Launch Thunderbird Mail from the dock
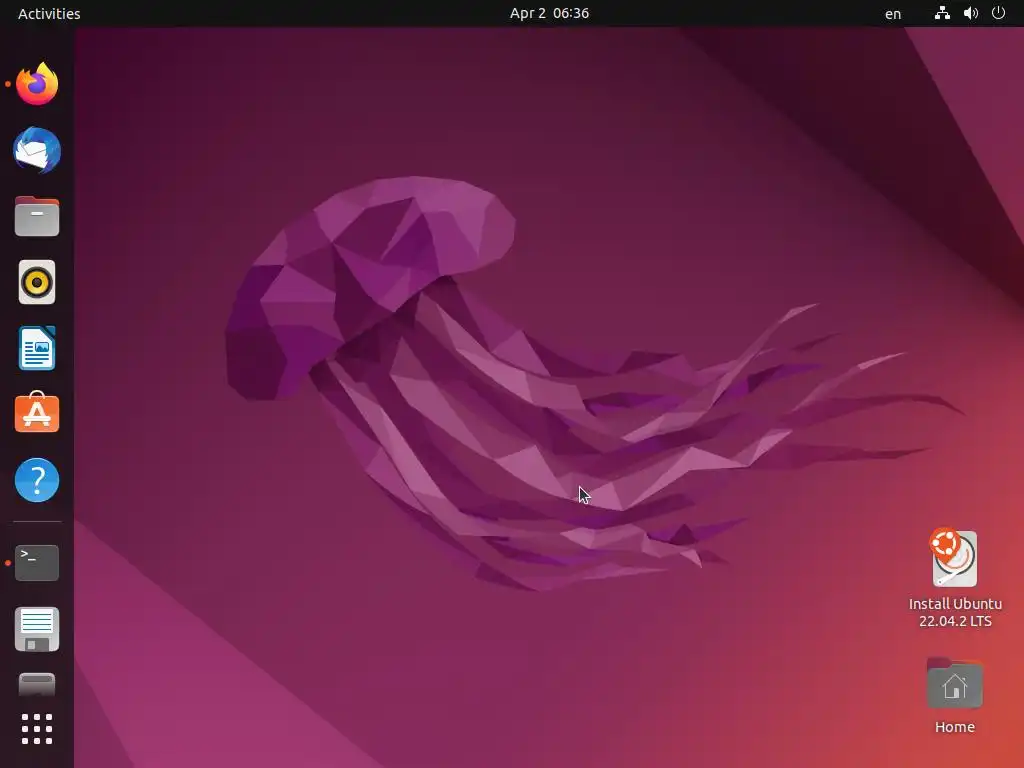The image size is (1024, 768). pyautogui.click(x=37, y=150)
